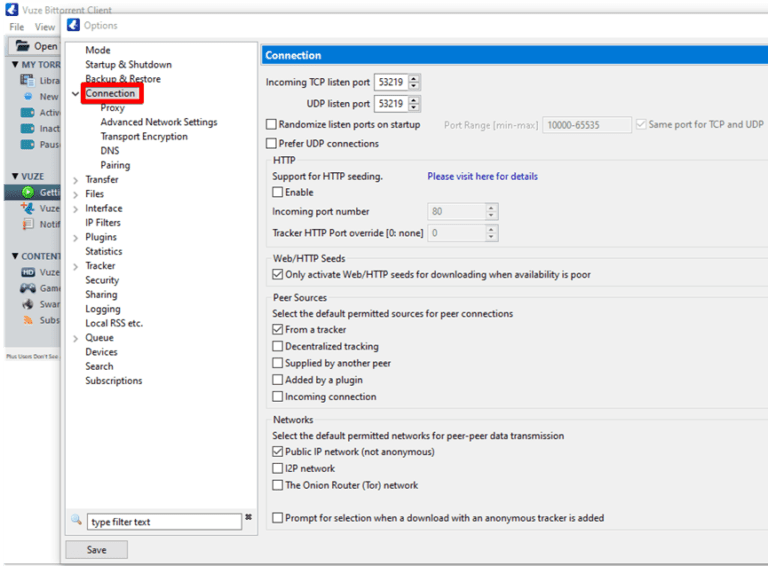Open the Security options page
Viewport: 768px width, 566px height.
click(x=102, y=280)
